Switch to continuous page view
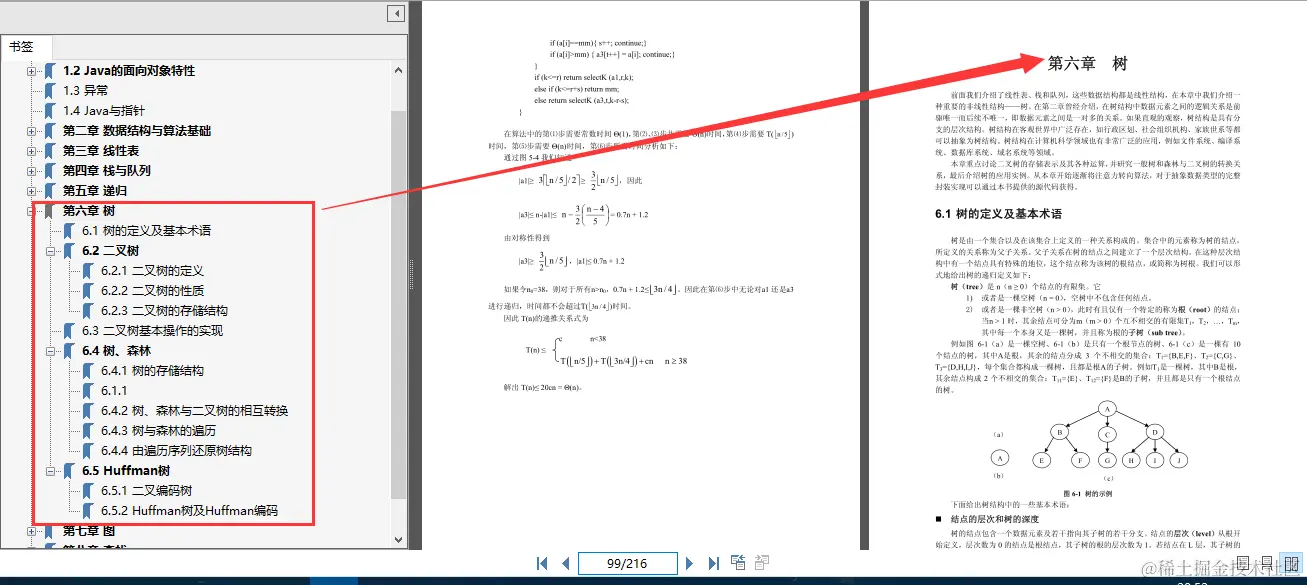Image resolution: width=1307 pixels, height=585 pixels. tap(1267, 563)
